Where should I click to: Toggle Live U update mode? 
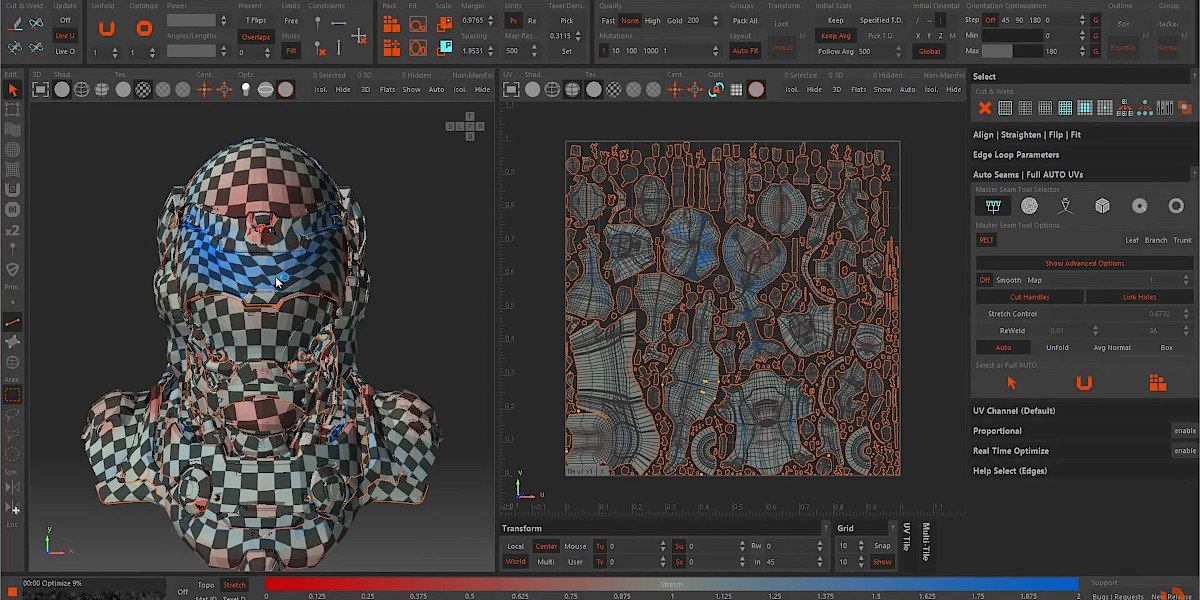pos(65,36)
